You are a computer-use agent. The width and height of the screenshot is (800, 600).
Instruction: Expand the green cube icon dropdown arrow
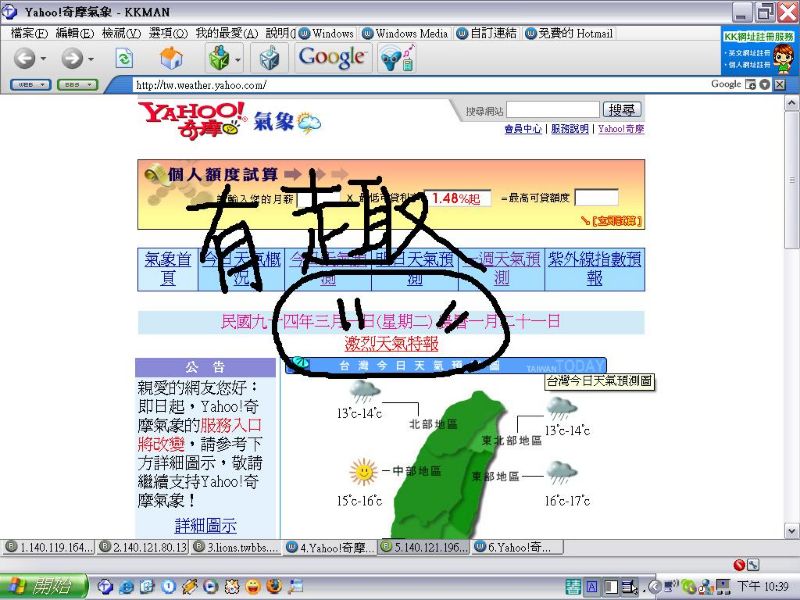point(238,59)
